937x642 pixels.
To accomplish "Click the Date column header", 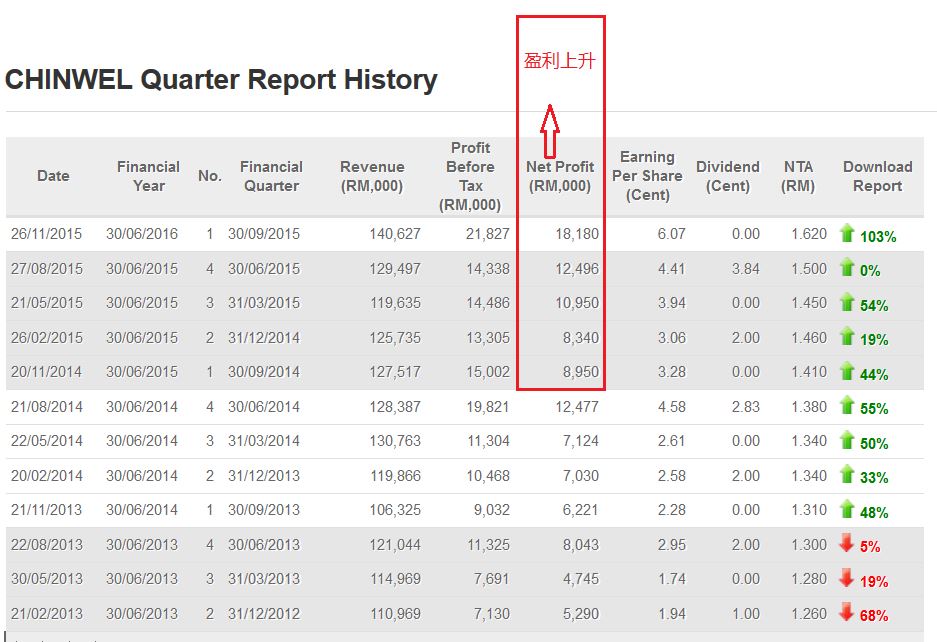I will pos(53,176).
